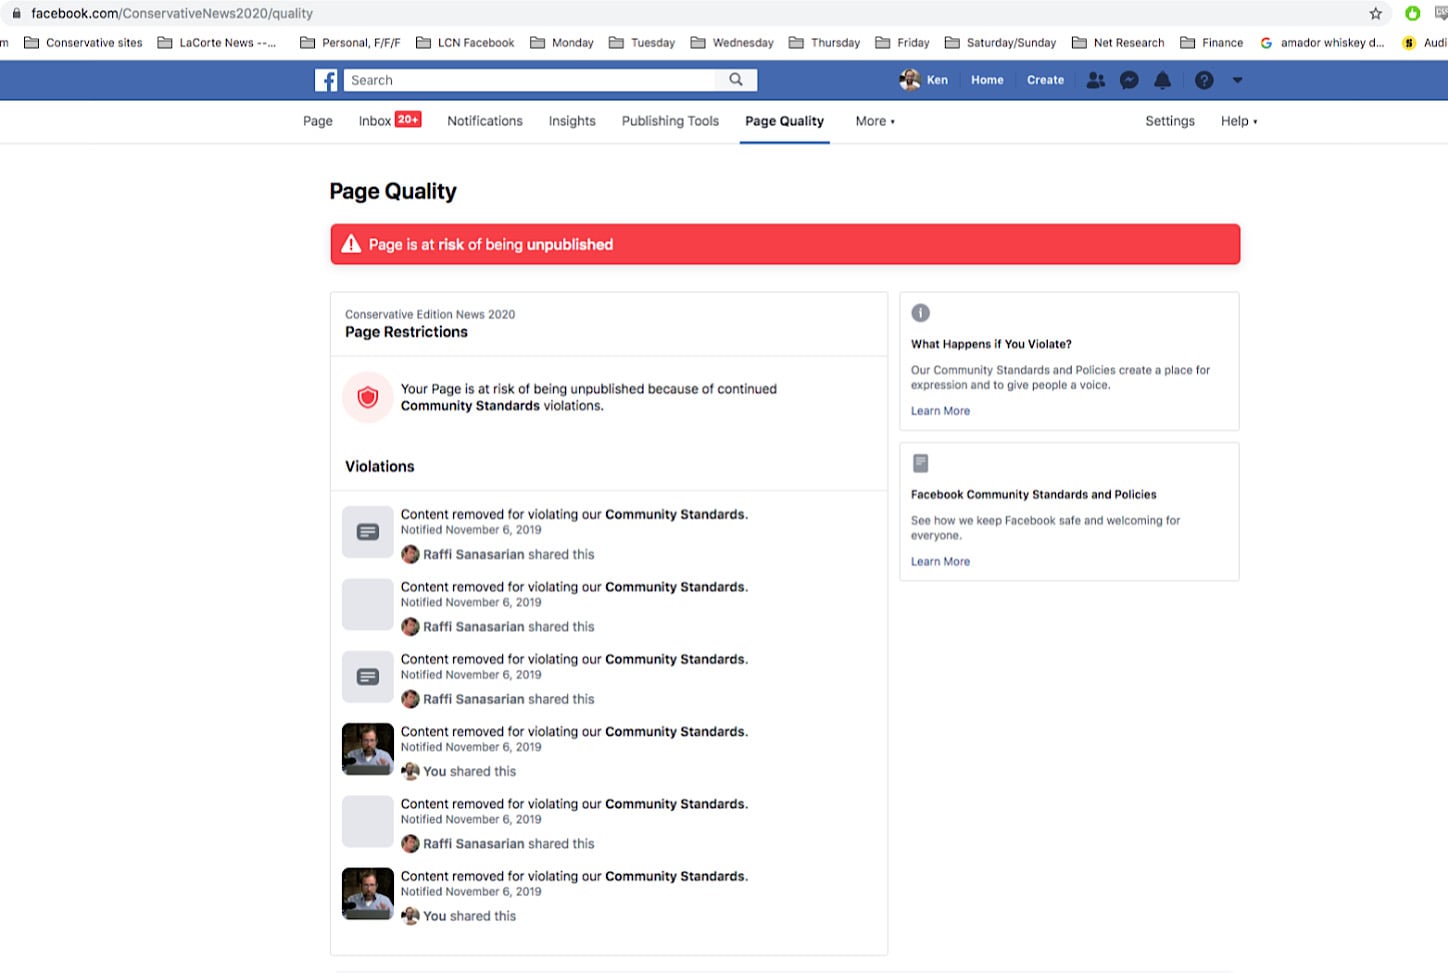Viewport: 1448px width, 973px height.
Task: Bookmark this page with star icon
Action: (x=1376, y=13)
